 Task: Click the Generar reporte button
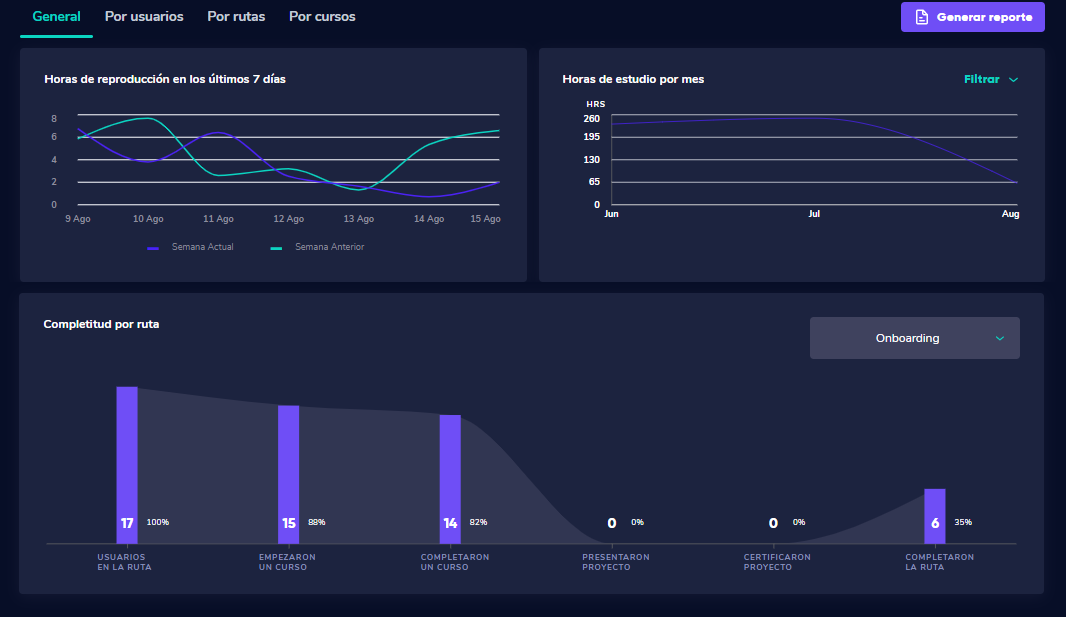(972, 17)
